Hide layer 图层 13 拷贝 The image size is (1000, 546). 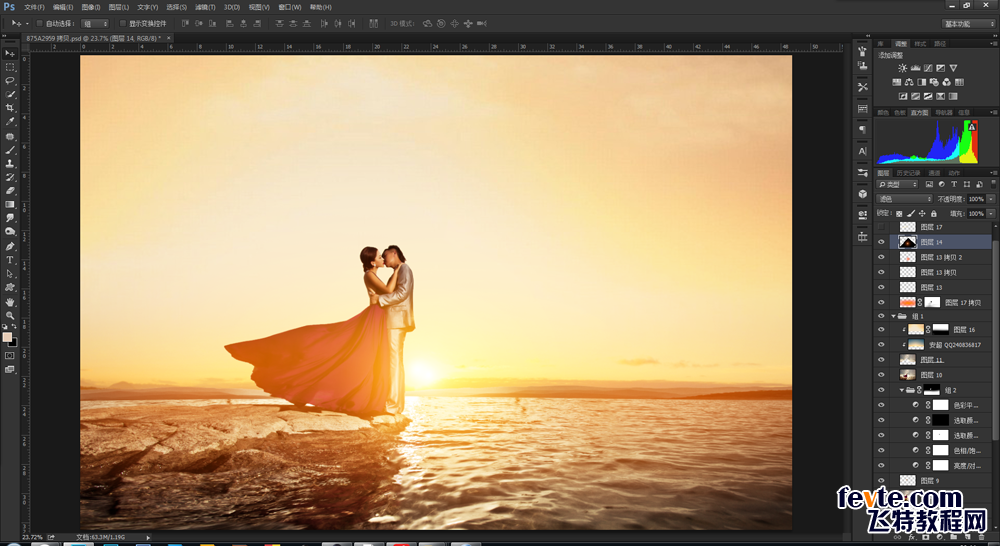(x=881, y=272)
